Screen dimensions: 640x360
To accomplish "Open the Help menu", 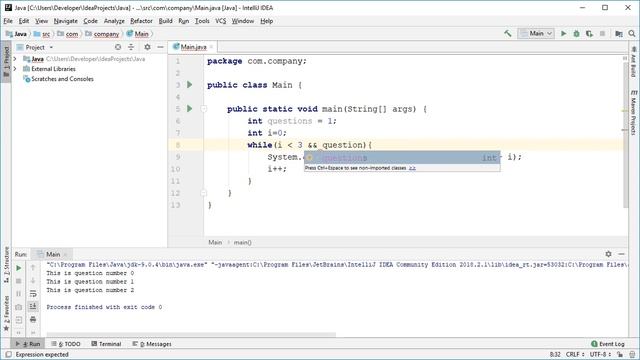I will (x=267, y=21).
